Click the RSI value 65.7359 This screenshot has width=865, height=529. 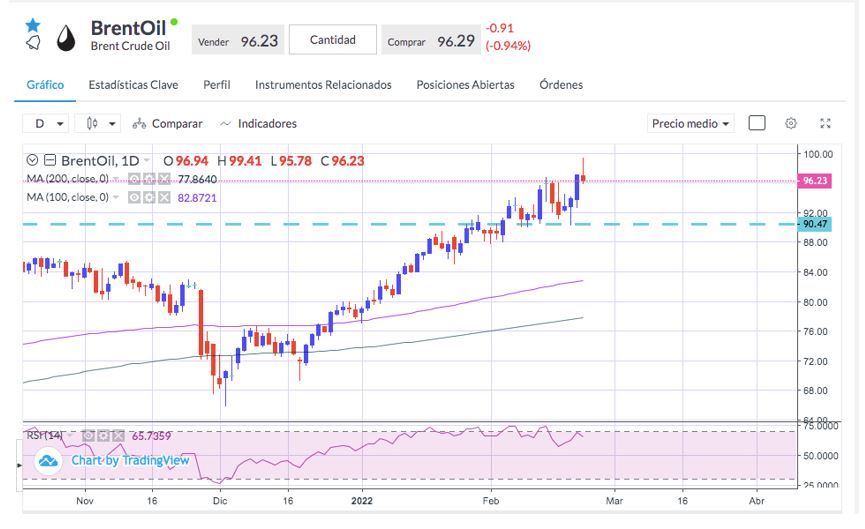click(152, 436)
